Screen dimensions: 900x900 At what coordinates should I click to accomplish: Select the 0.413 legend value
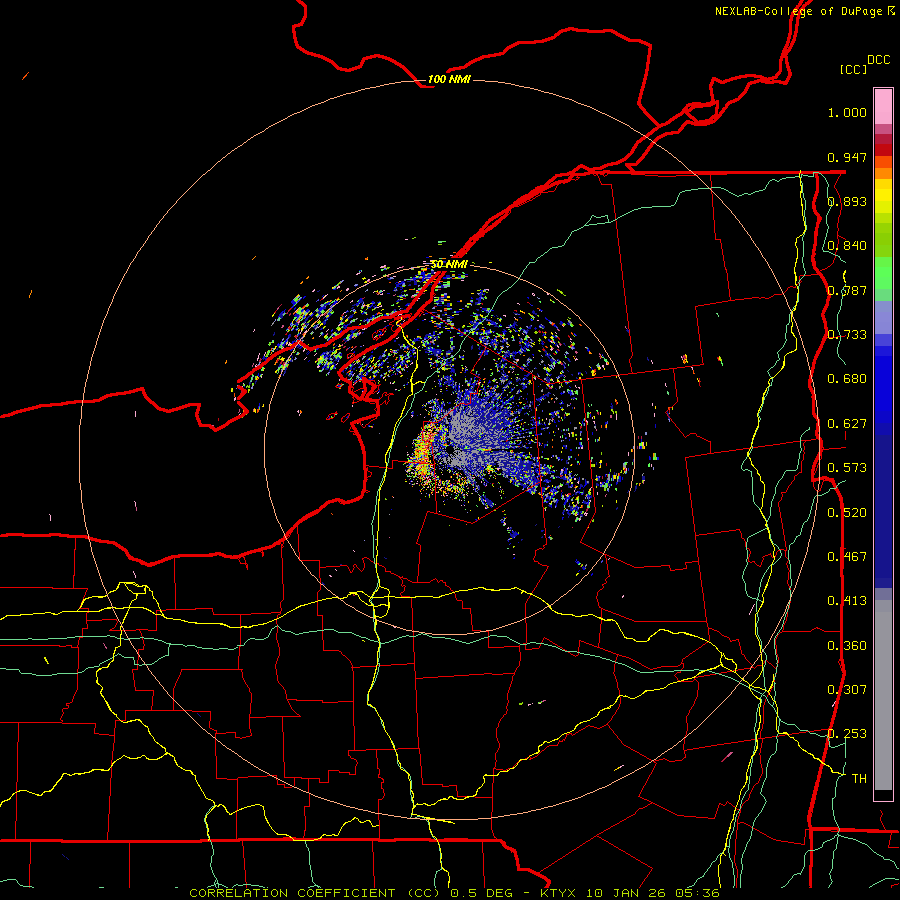(x=847, y=601)
